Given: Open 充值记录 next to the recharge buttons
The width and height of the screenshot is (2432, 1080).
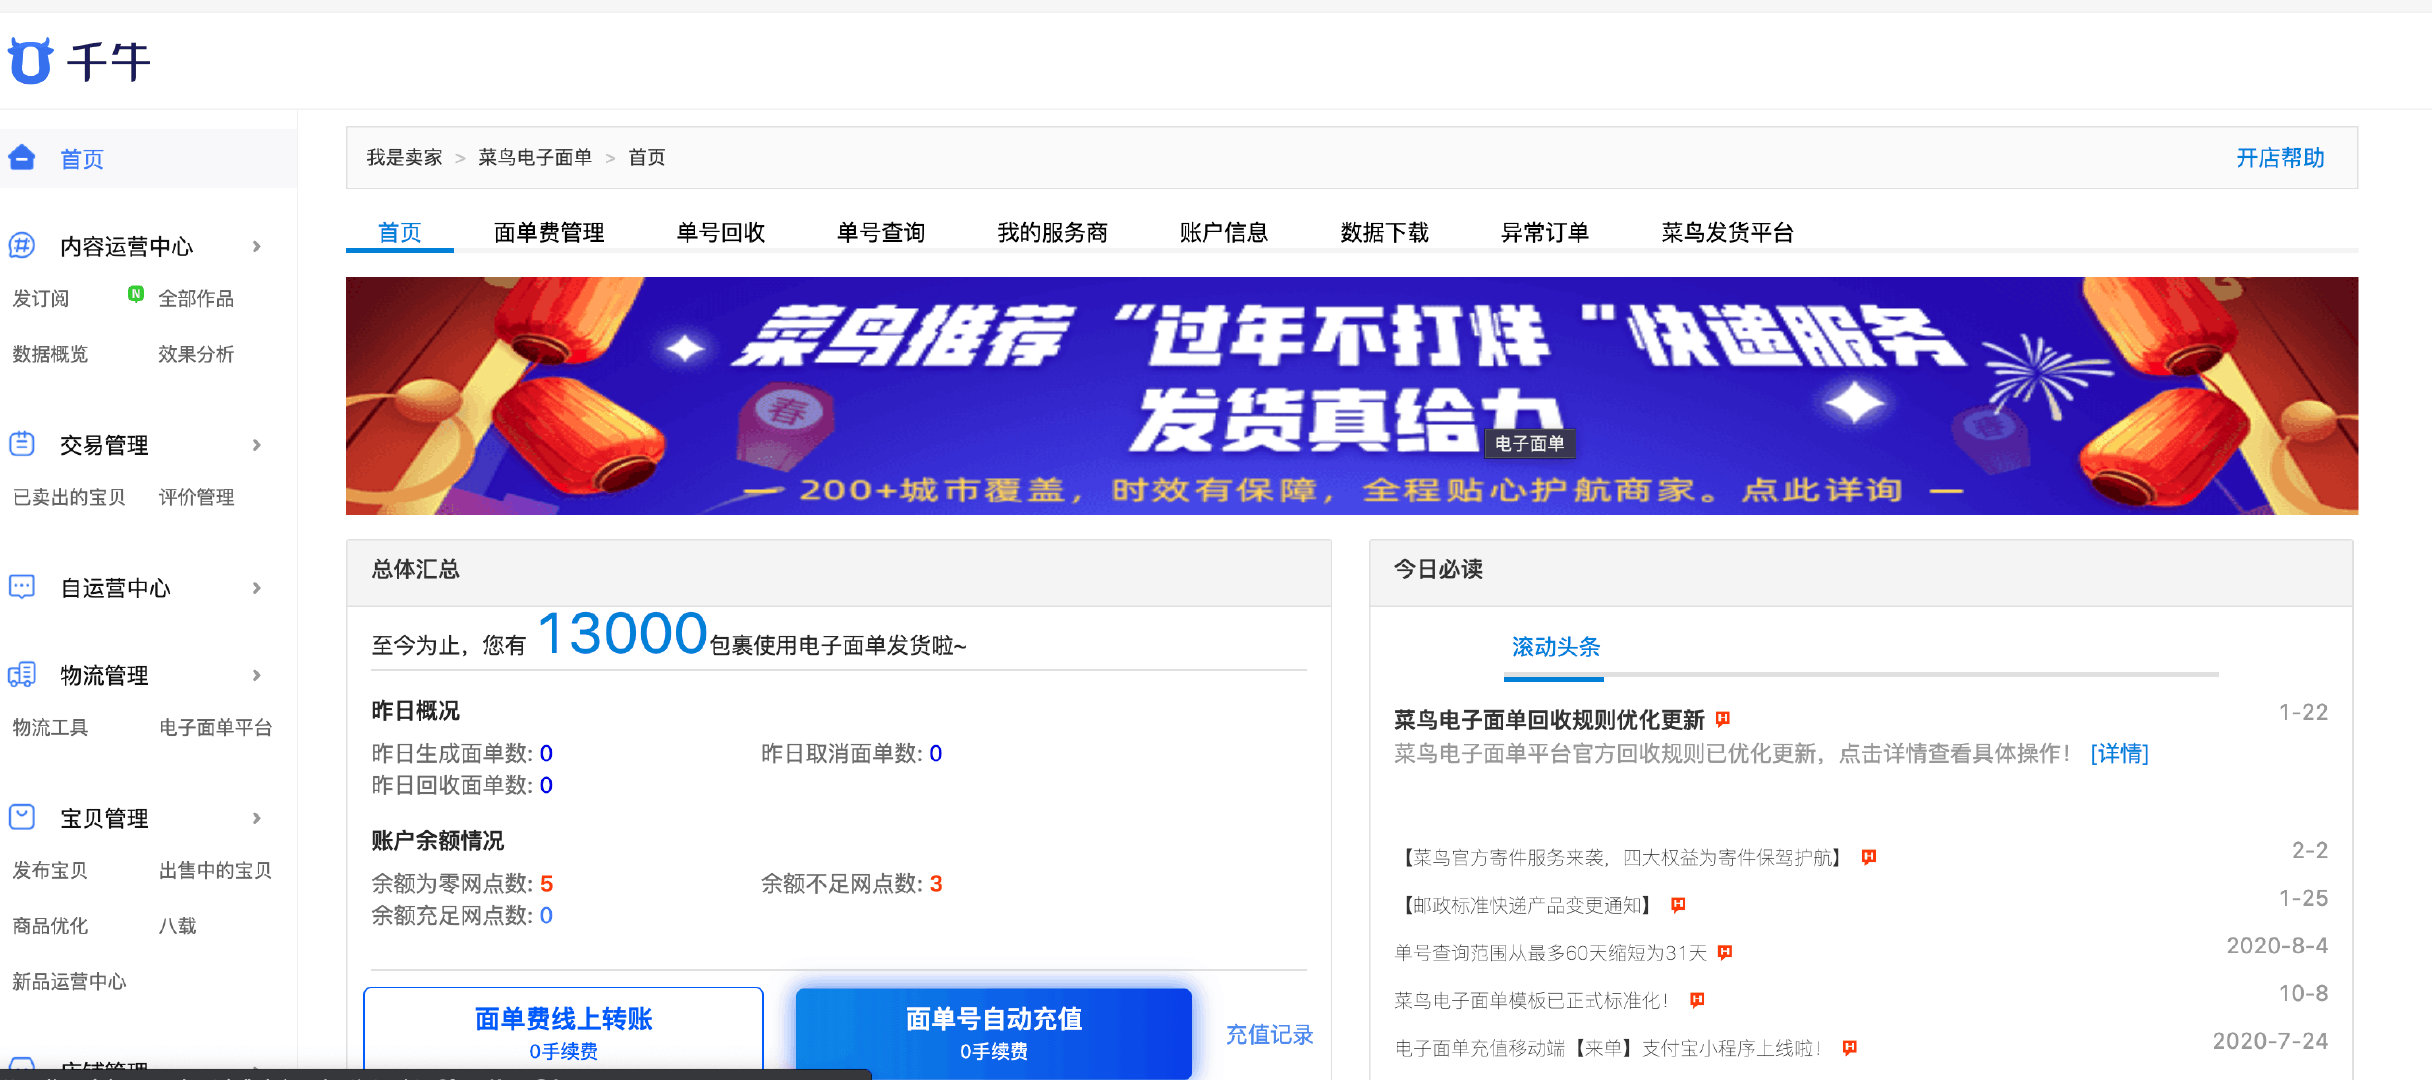Looking at the screenshot, I should pos(1270,1035).
